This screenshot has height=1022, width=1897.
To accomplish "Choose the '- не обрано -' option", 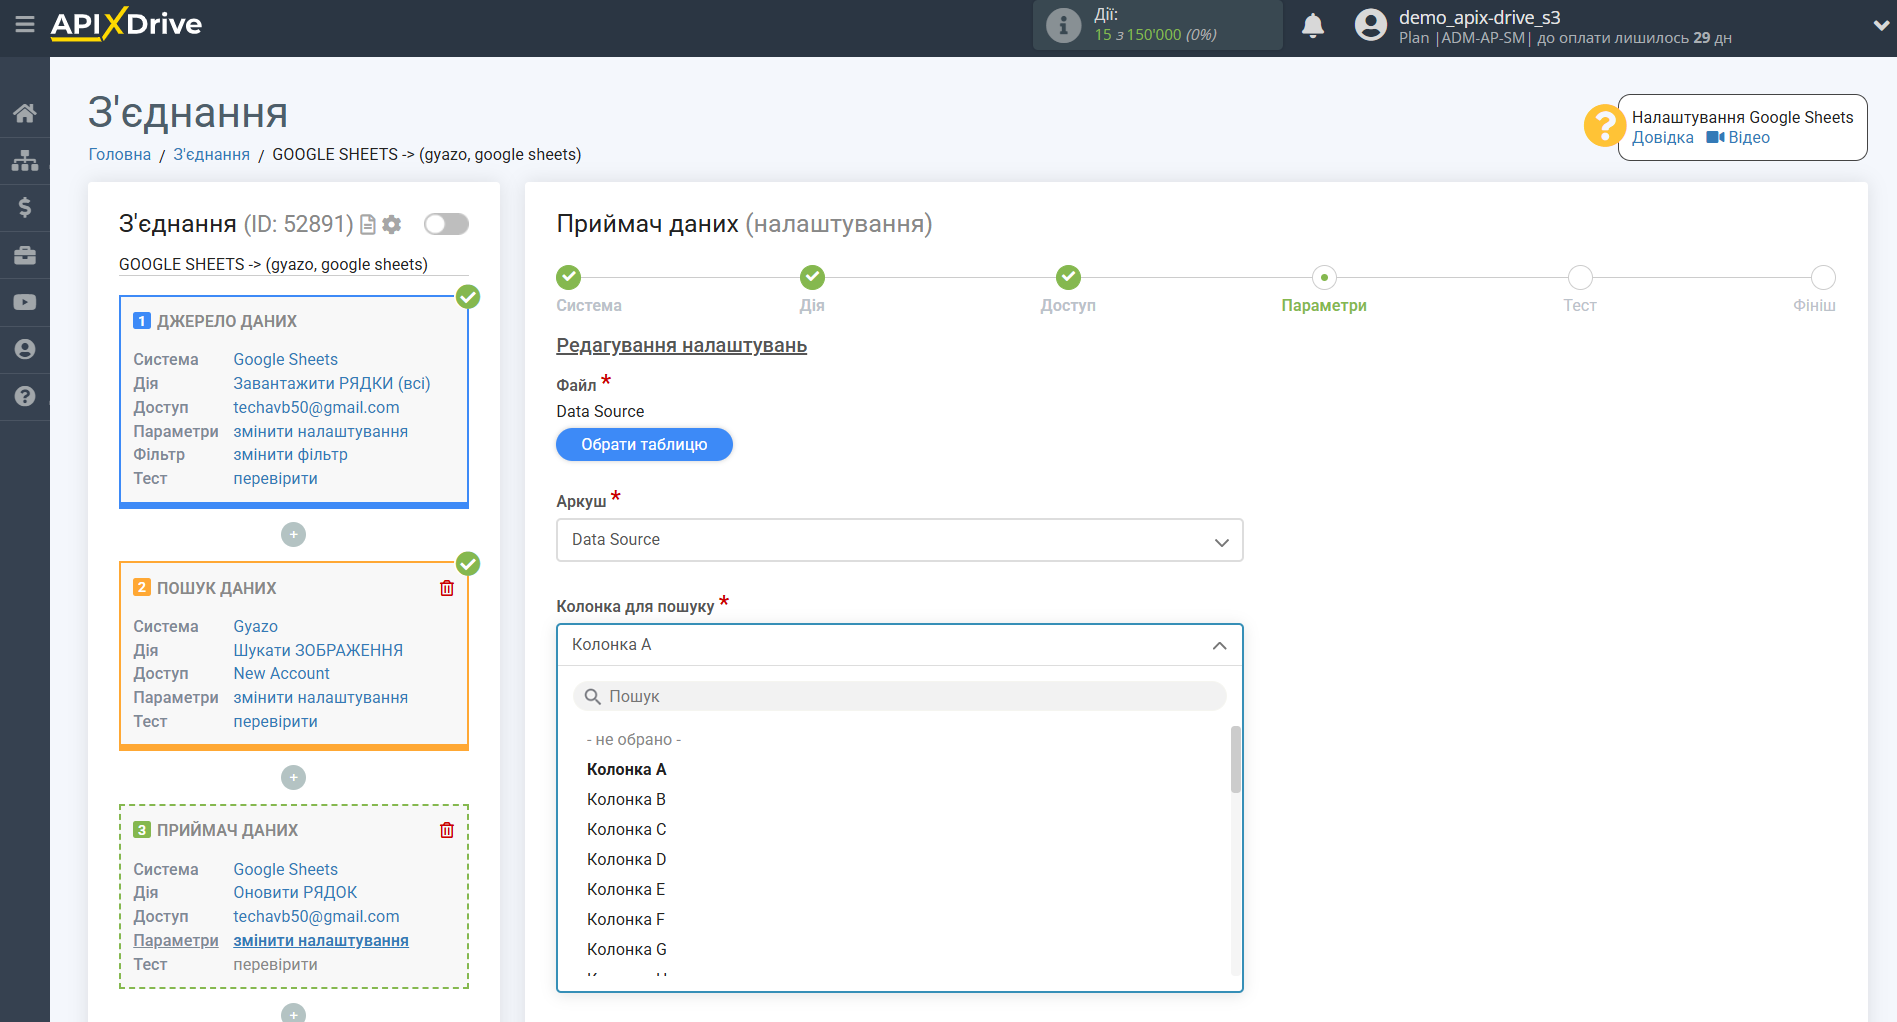I will coord(633,739).
